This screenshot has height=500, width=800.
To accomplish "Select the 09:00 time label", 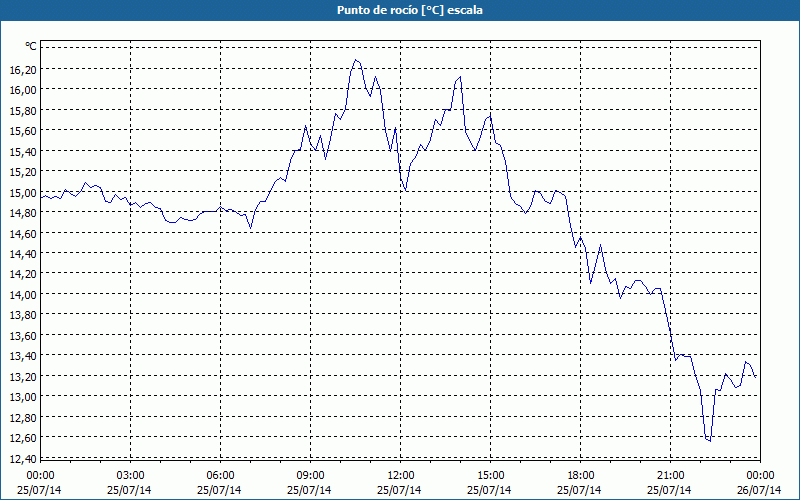I will pyautogui.click(x=311, y=476).
